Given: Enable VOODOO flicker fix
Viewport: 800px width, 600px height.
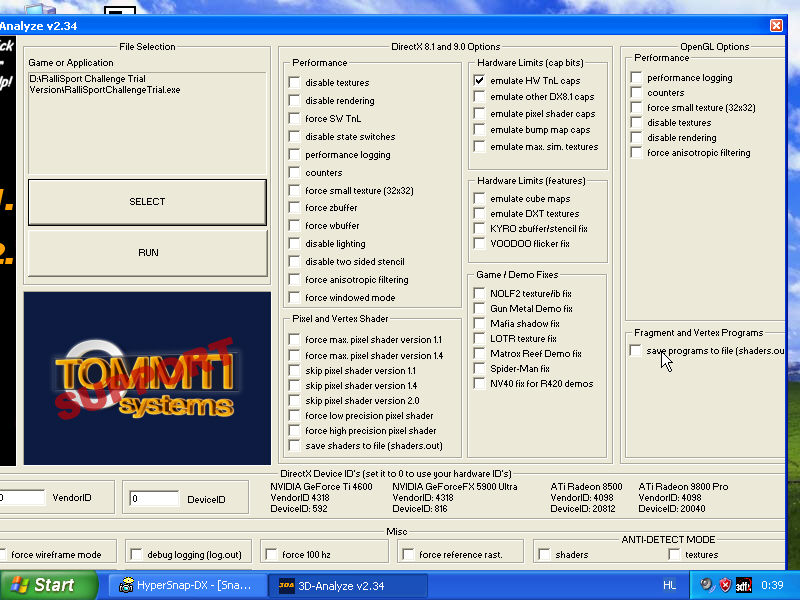Looking at the screenshot, I should tap(479, 243).
